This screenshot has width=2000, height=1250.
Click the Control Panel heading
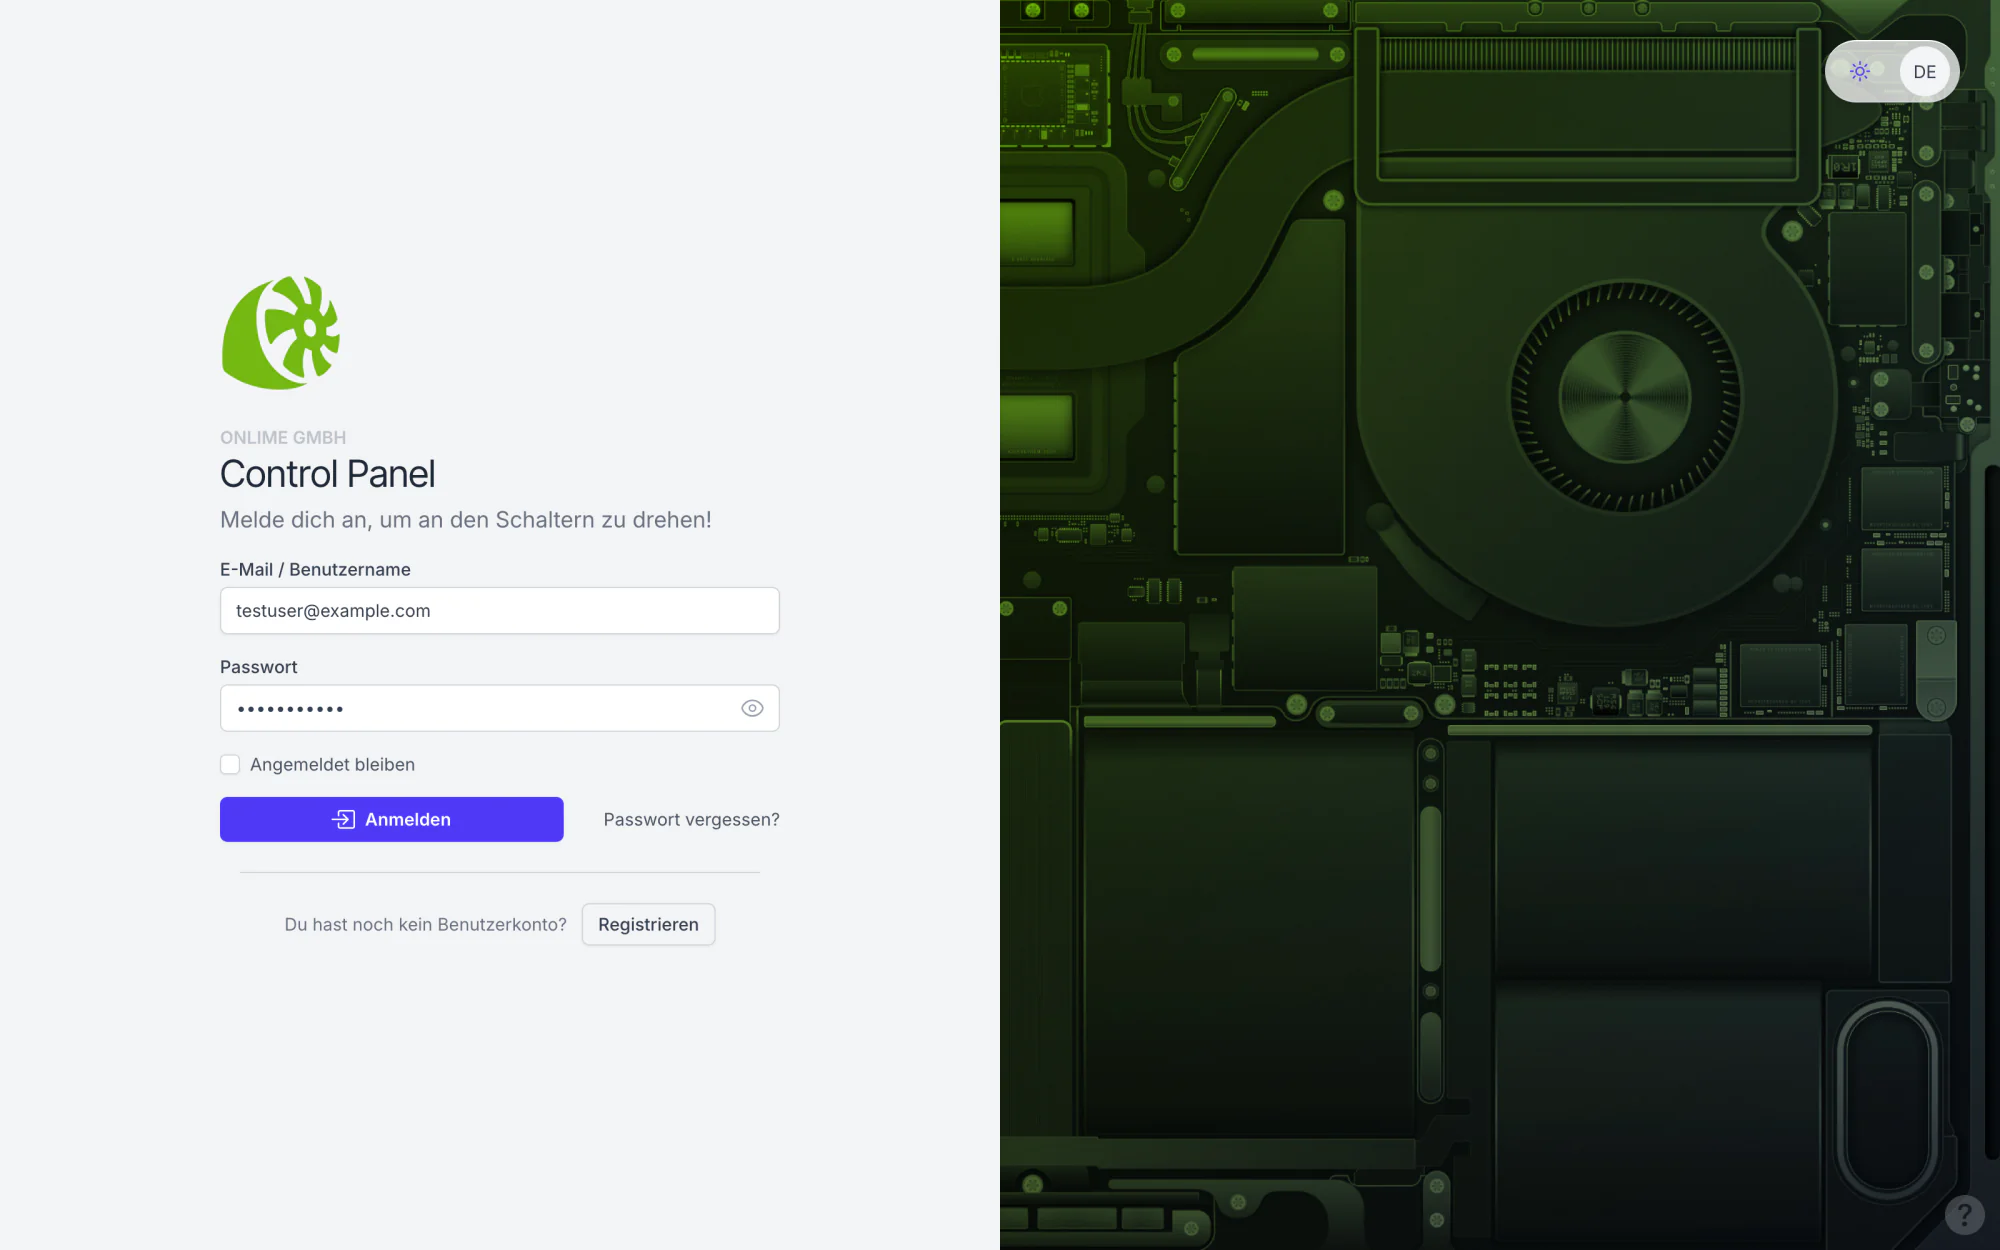(327, 474)
